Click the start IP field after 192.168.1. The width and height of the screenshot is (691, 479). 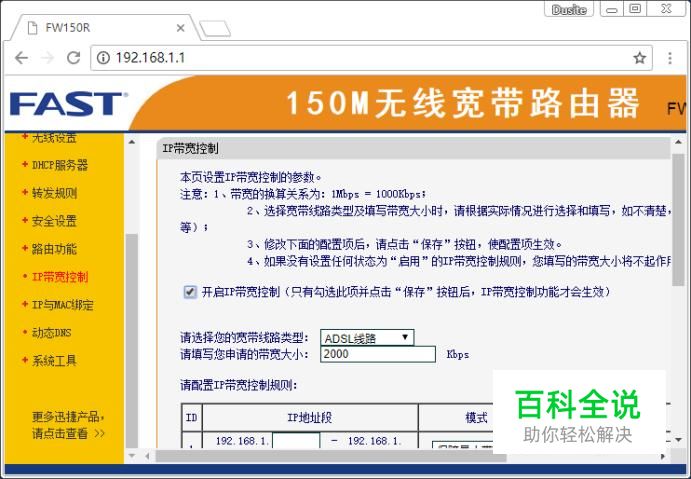pyautogui.click(x=296, y=441)
